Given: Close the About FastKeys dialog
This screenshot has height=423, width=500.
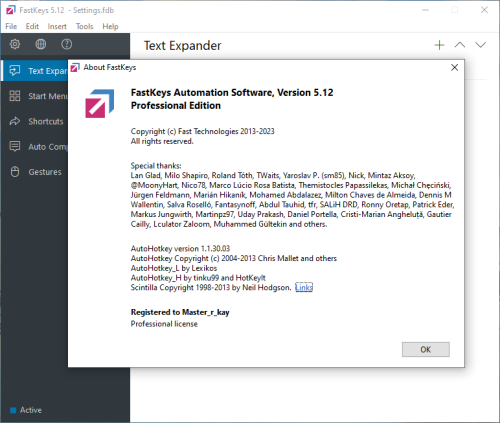Looking at the screenshot, I should coord(454,68).
